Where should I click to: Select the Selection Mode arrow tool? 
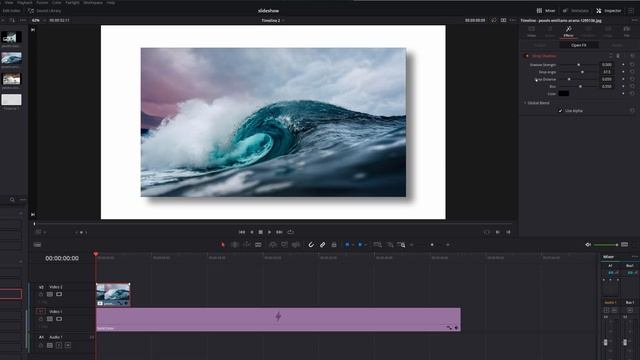[223, 244]
